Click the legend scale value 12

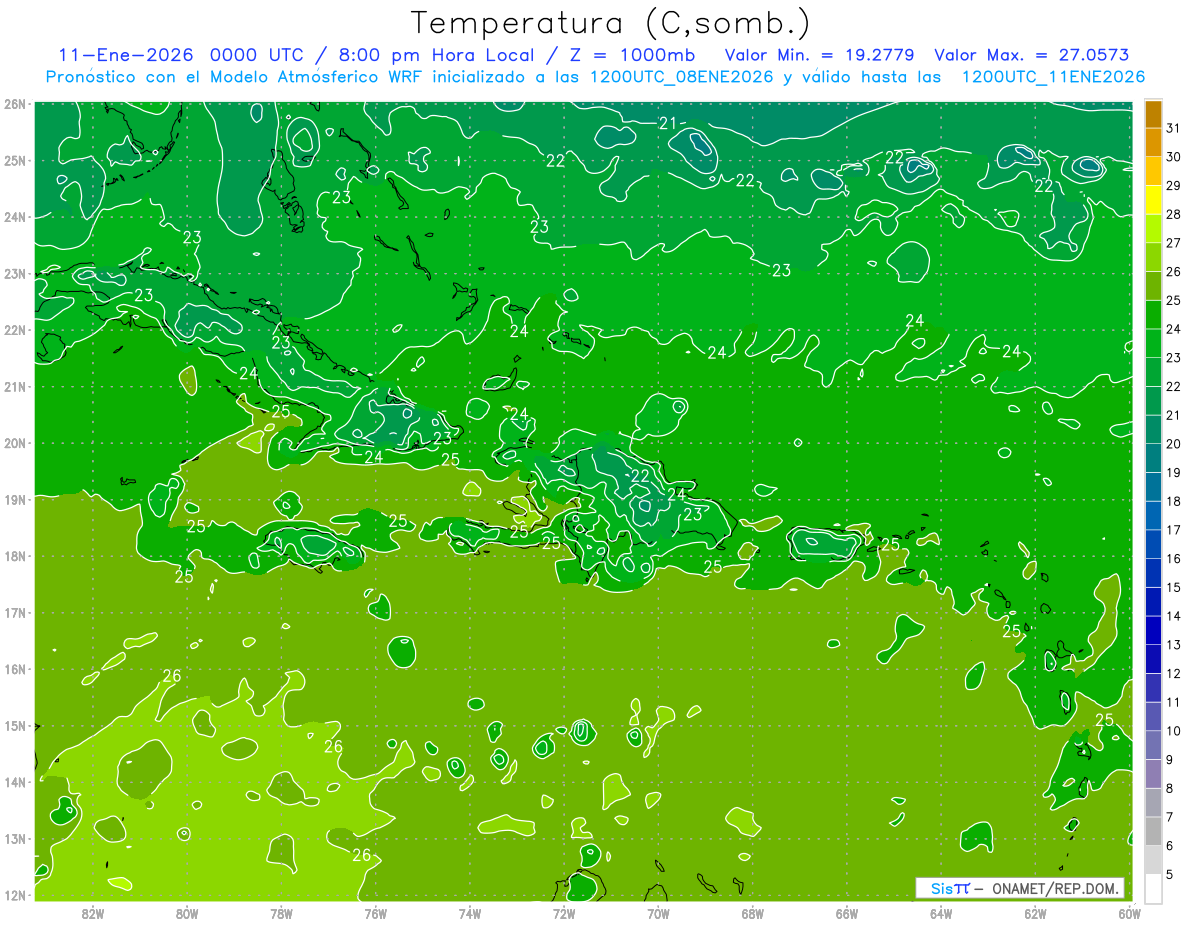1172,673
